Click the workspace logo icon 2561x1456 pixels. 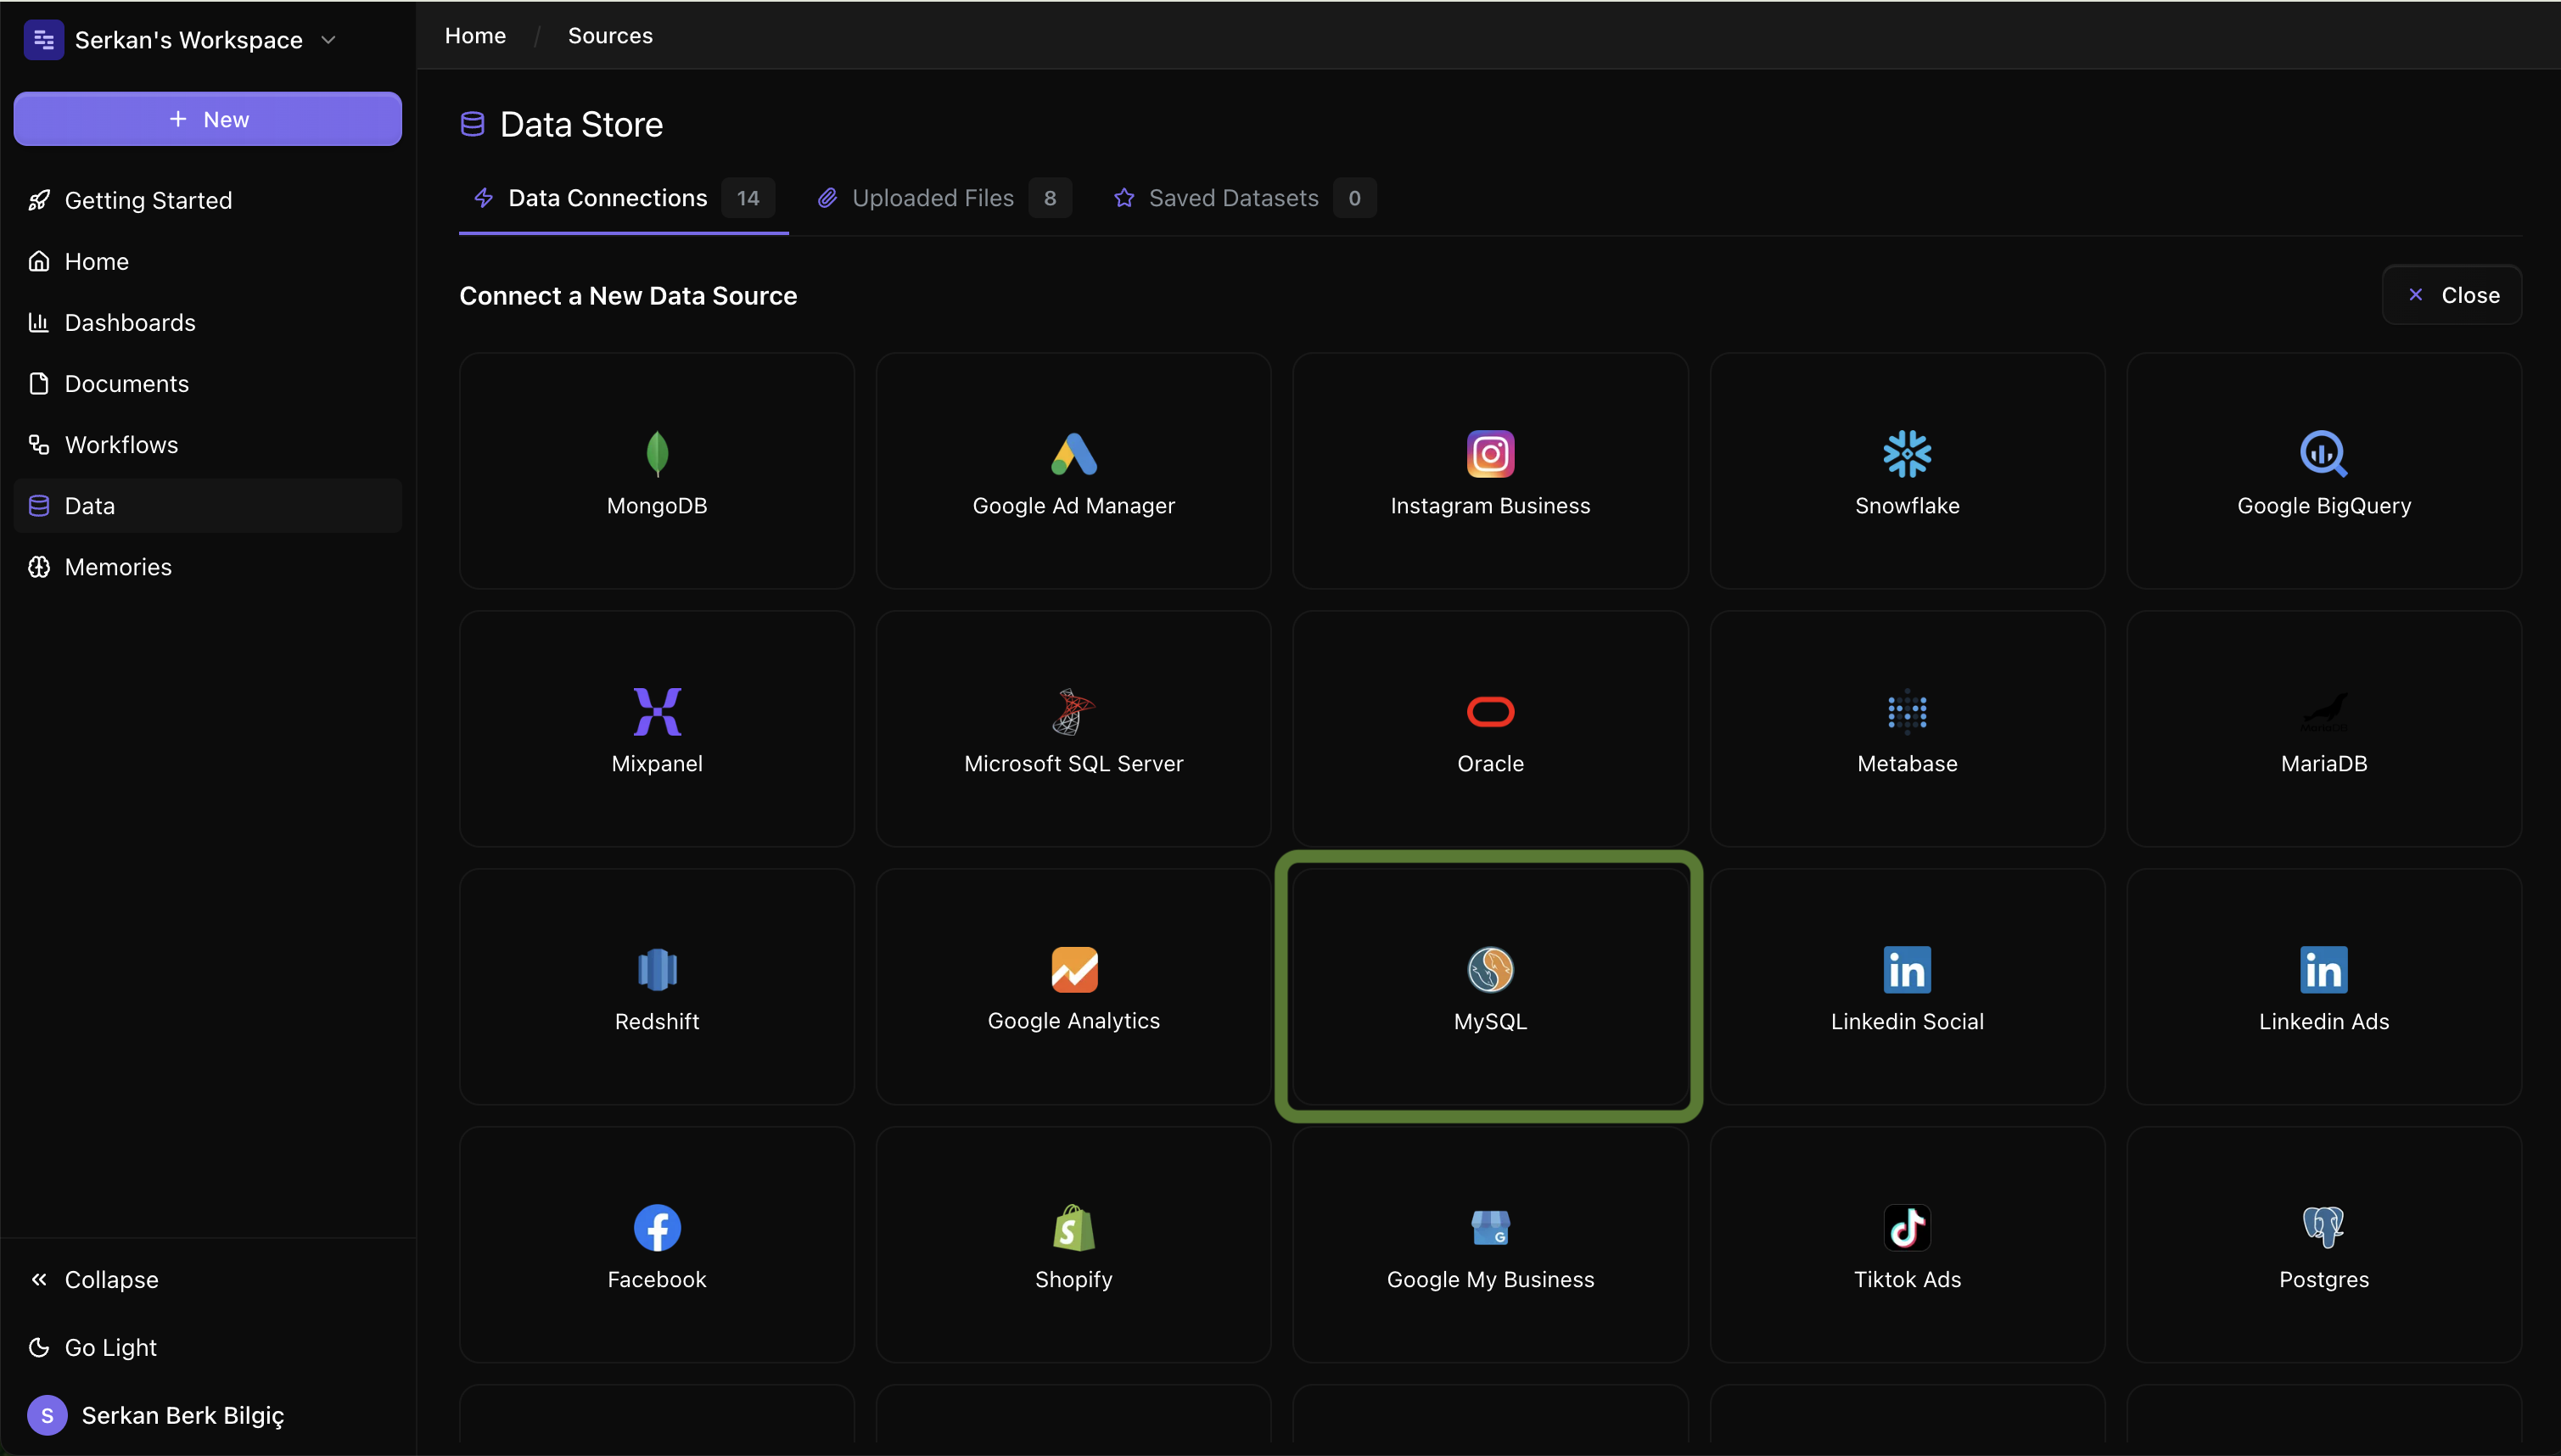click(x=44, y=40)
